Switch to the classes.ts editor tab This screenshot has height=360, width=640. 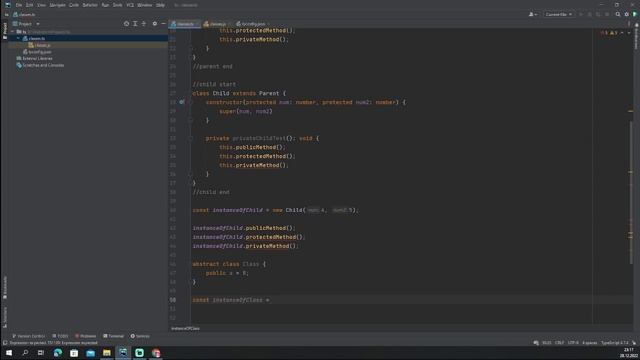click(185, 24)
